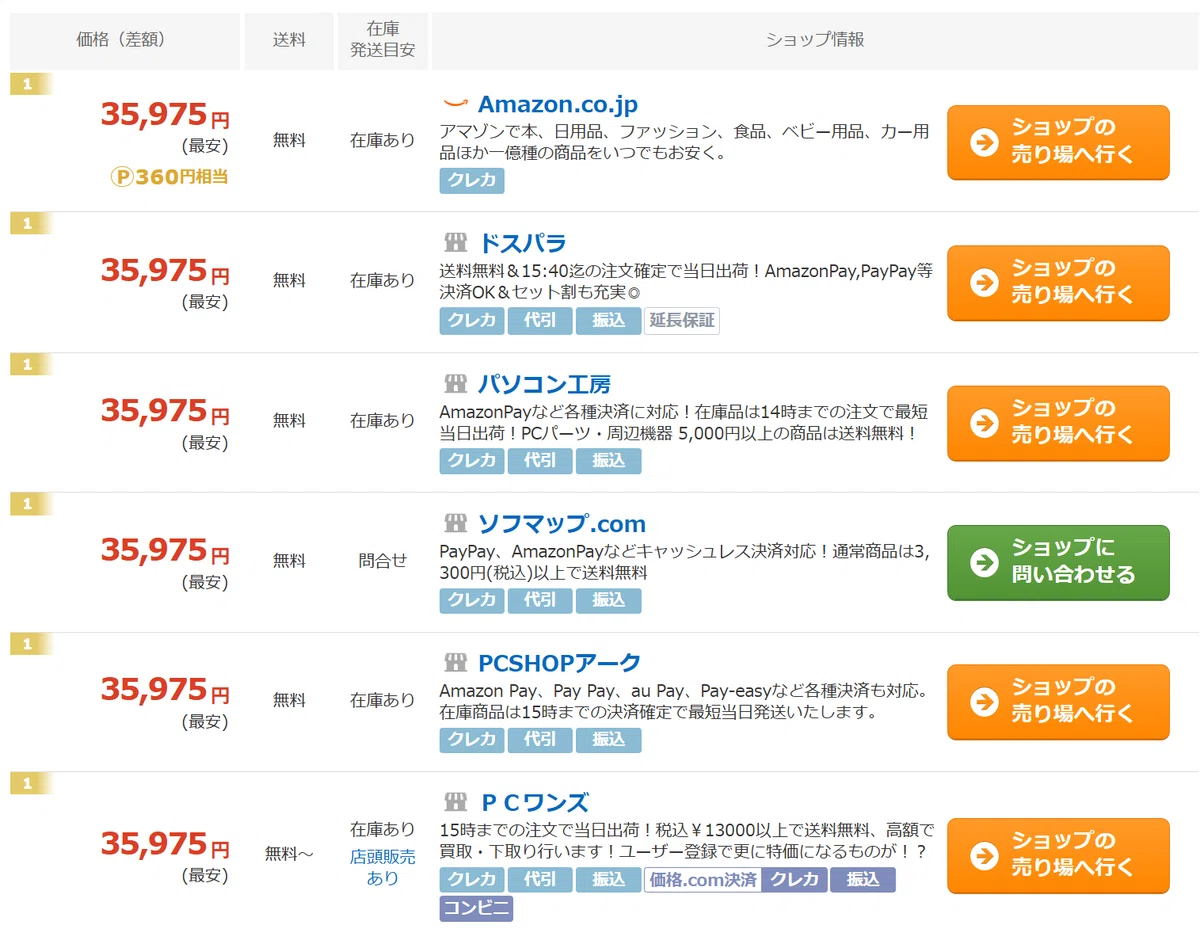The width and height of the screenshot is (1200, 932).
Task: Click 35,975円 price in ドスパラ row
Action: point(165,271)
